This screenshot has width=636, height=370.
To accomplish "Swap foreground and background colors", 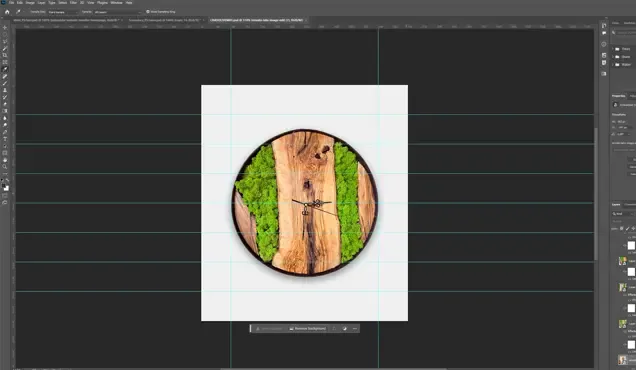I will click(7, 180).
